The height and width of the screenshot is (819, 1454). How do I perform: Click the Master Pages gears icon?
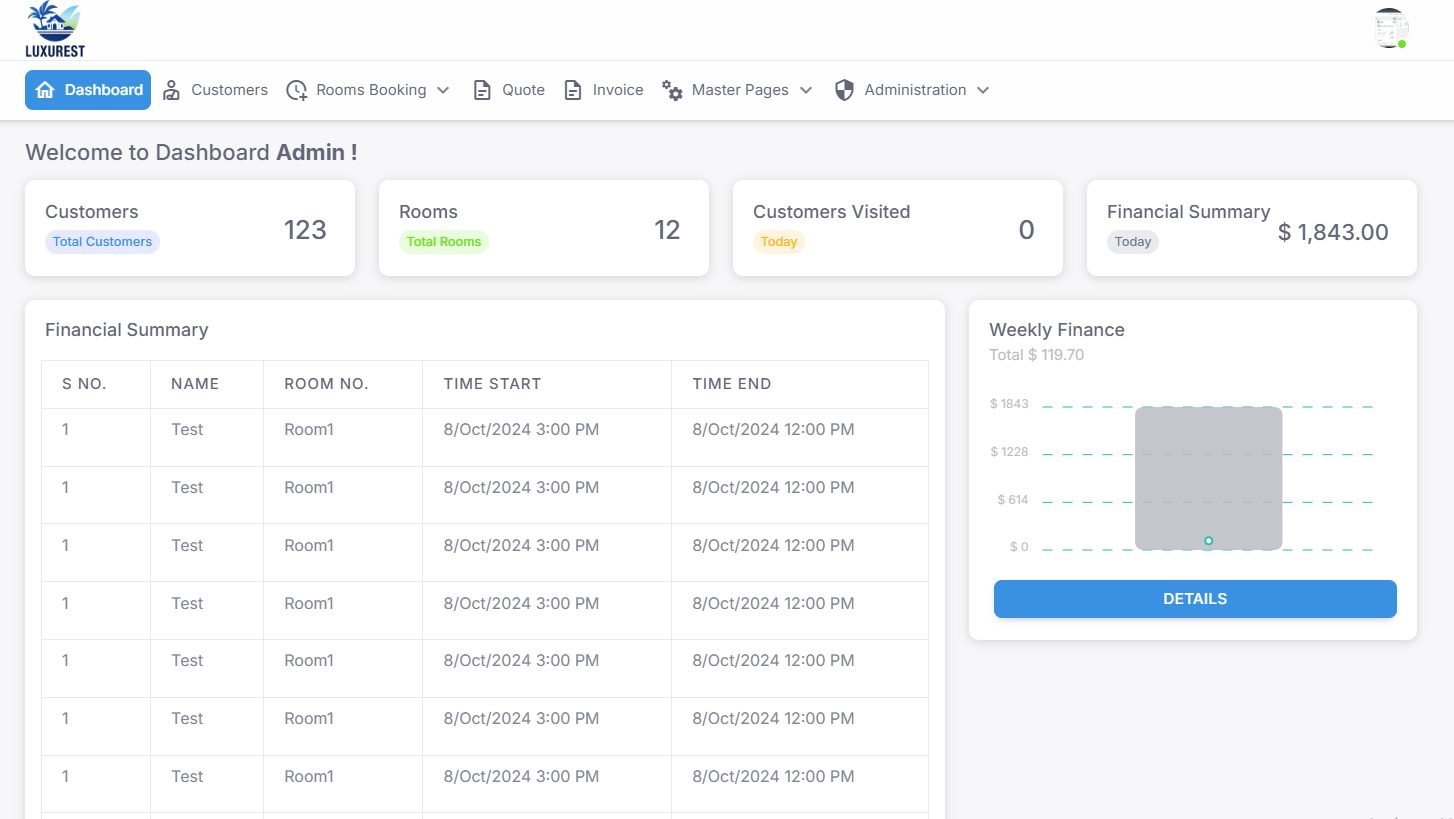(x=672, y=90)
